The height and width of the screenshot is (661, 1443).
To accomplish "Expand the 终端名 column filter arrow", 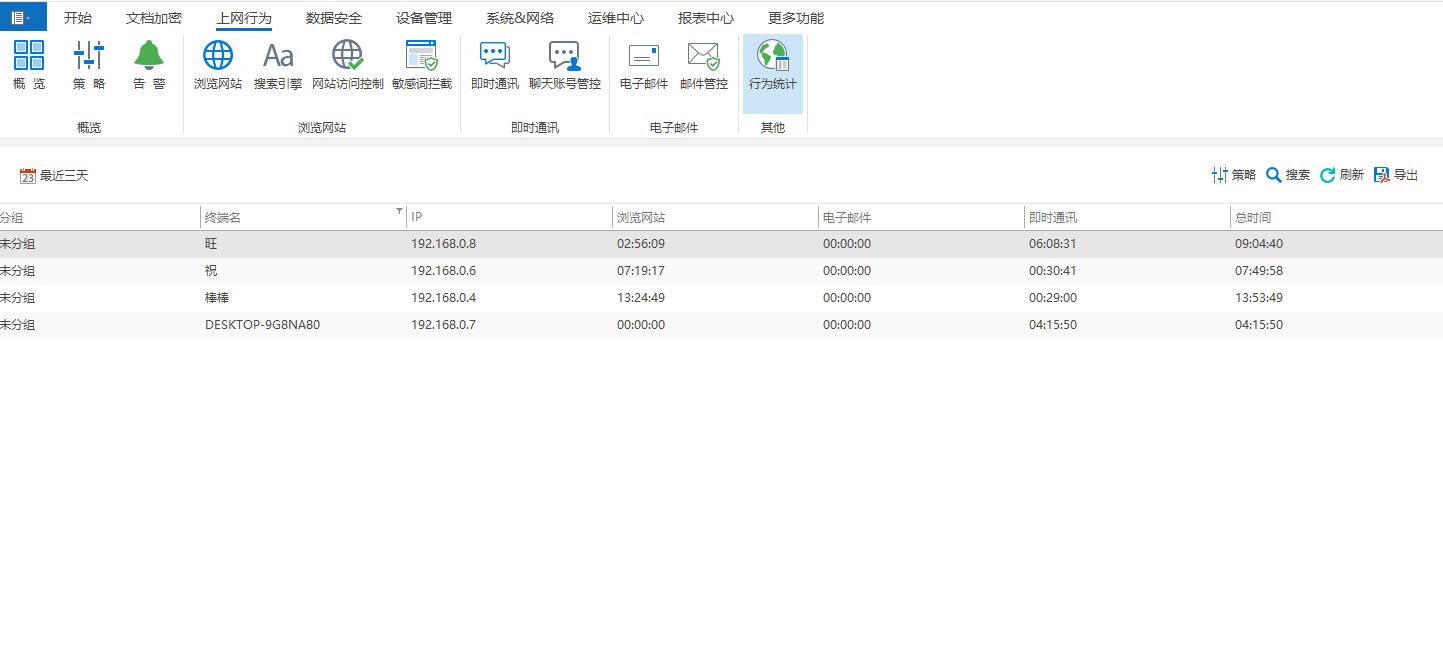I will [x=400, y=211].
